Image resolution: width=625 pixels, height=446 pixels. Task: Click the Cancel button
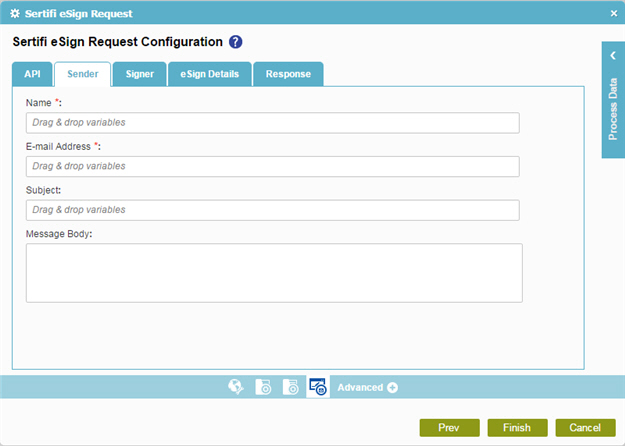point(586,428)
